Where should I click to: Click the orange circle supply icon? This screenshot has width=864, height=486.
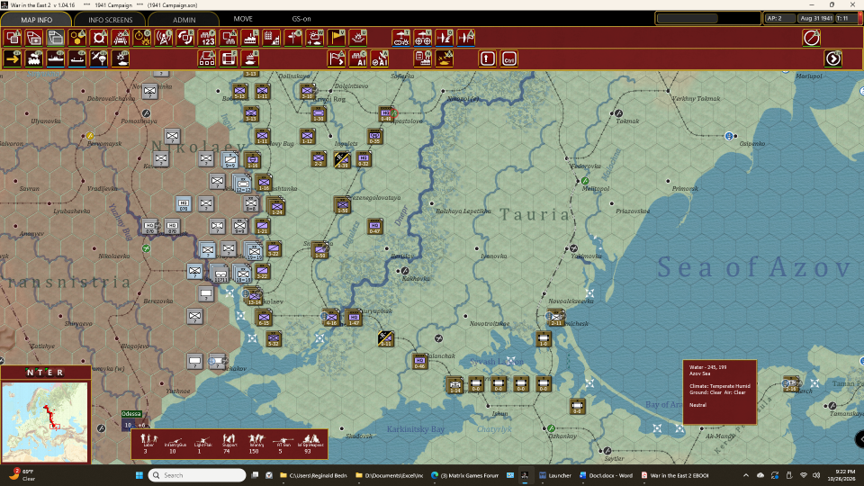point(142,38)
